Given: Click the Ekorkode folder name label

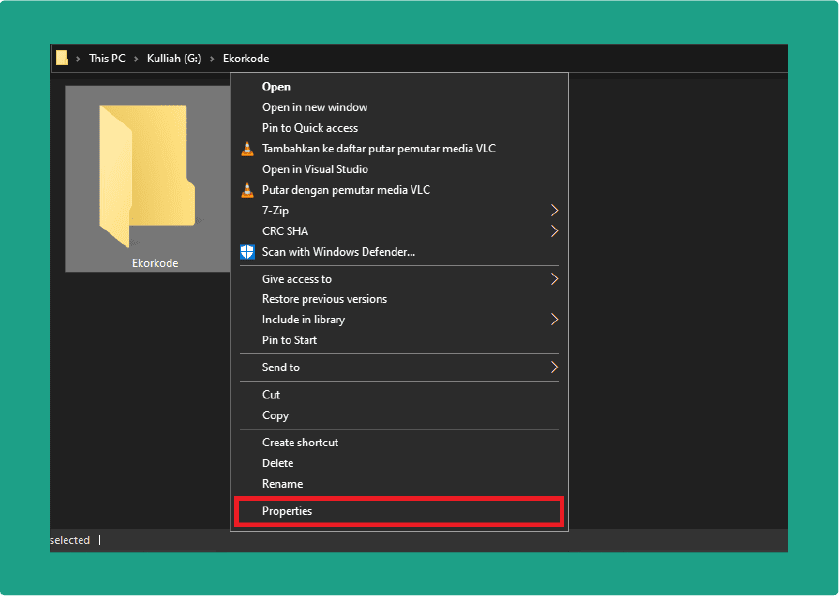Looking at the screenshot, I should pyautogui.click(x=155, y=263).
